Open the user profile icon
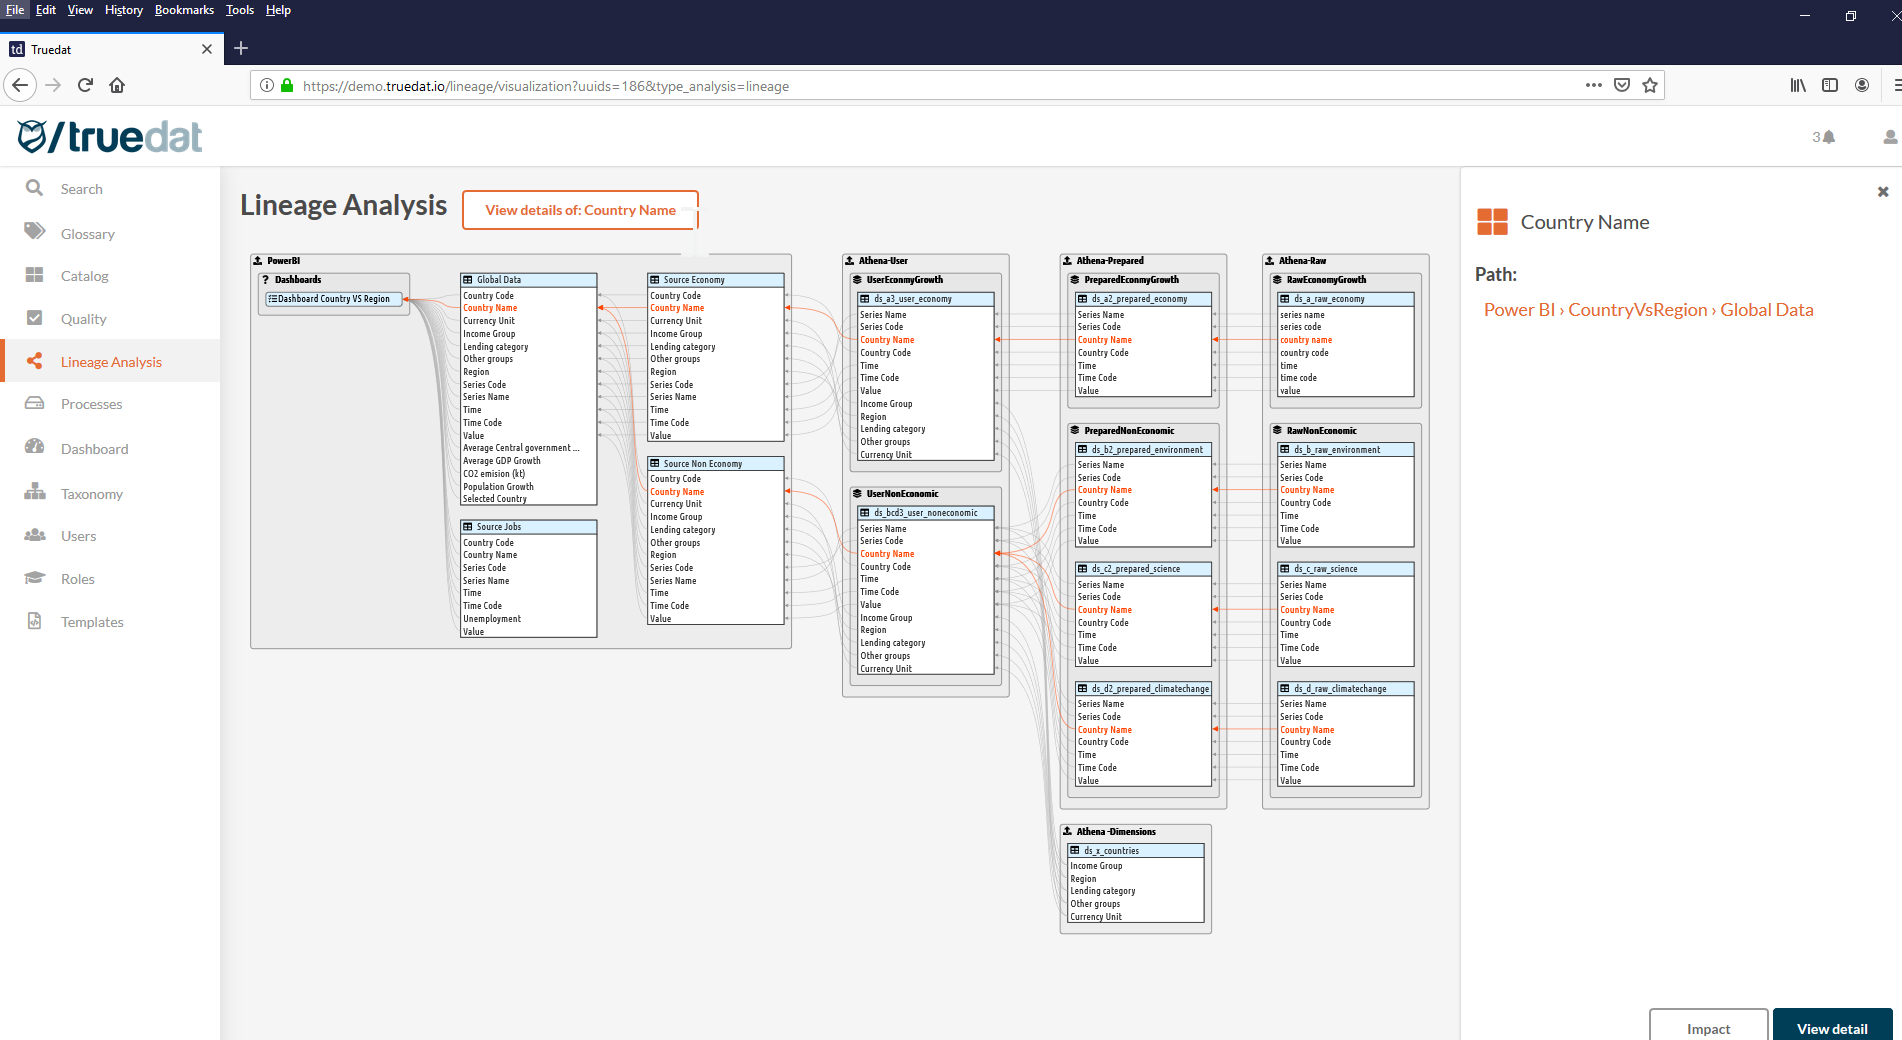 tap(1890, 137)
